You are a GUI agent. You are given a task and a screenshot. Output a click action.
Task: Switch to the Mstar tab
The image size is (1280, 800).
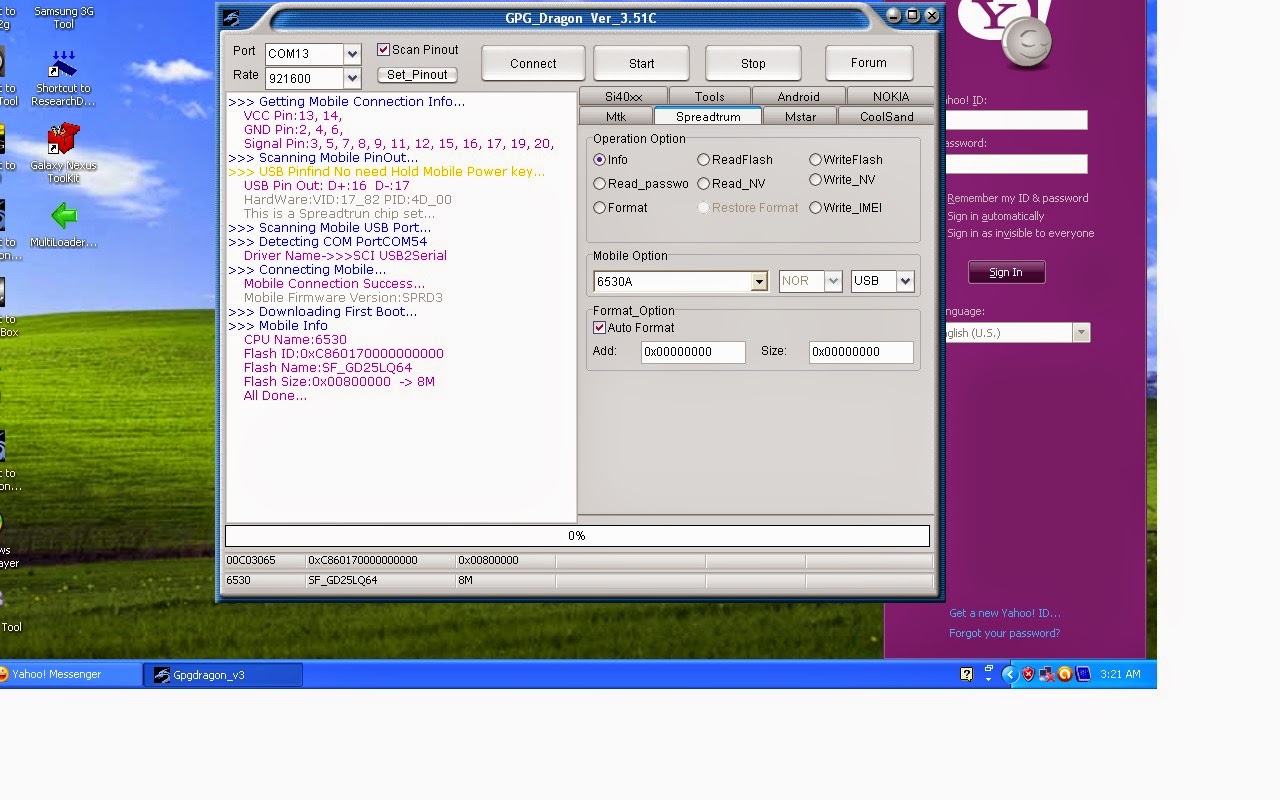(800, 117)
